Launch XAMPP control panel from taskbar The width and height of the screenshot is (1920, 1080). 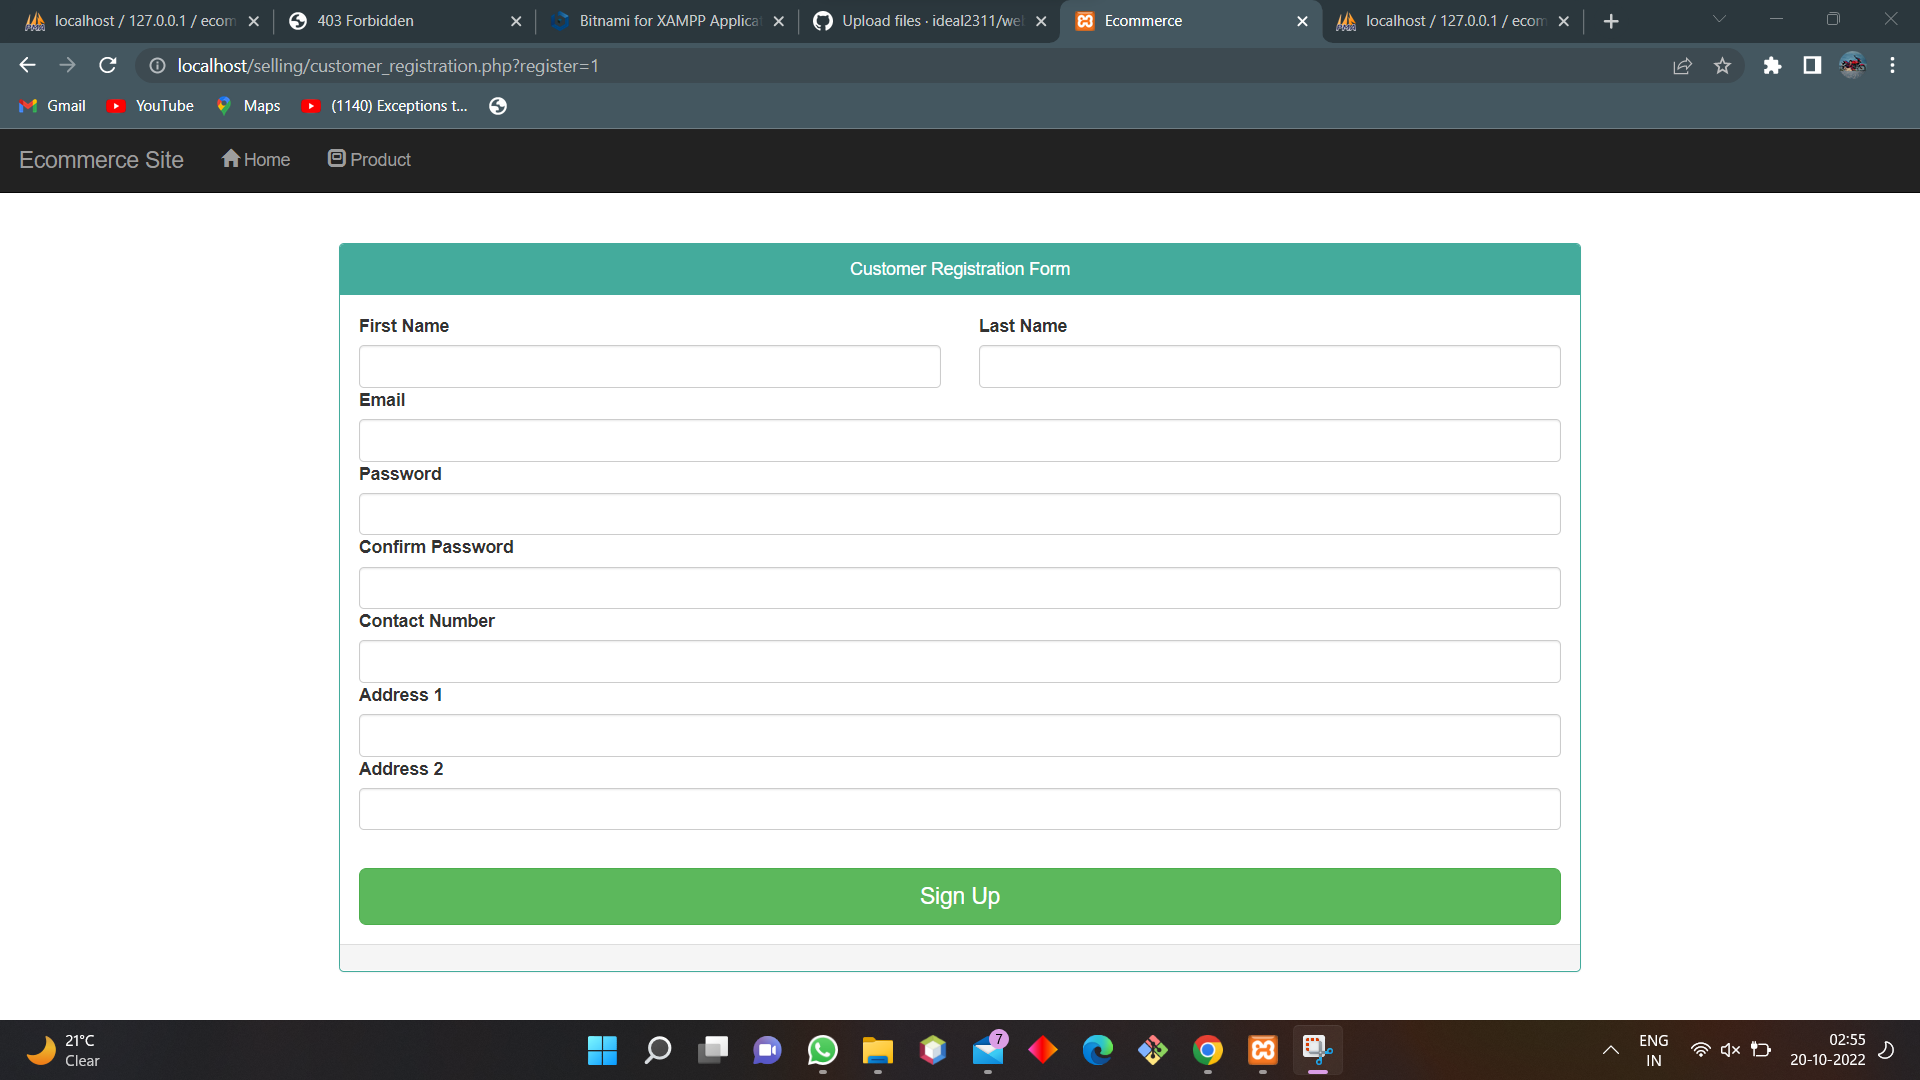pos(1262,1050)
